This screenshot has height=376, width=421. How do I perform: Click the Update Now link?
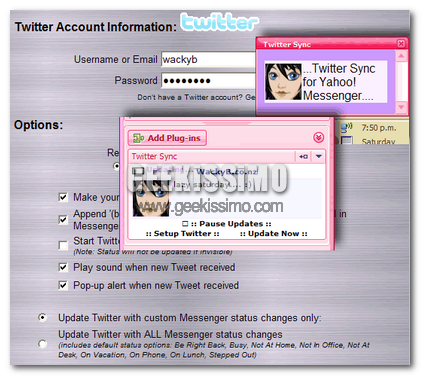pyautogui.click(x=273, y=234)
